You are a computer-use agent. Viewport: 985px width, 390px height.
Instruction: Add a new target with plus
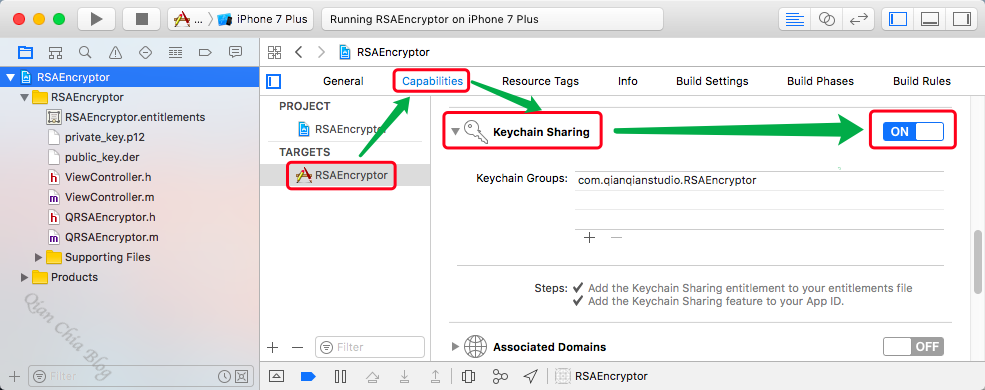[x=272, y=347]
